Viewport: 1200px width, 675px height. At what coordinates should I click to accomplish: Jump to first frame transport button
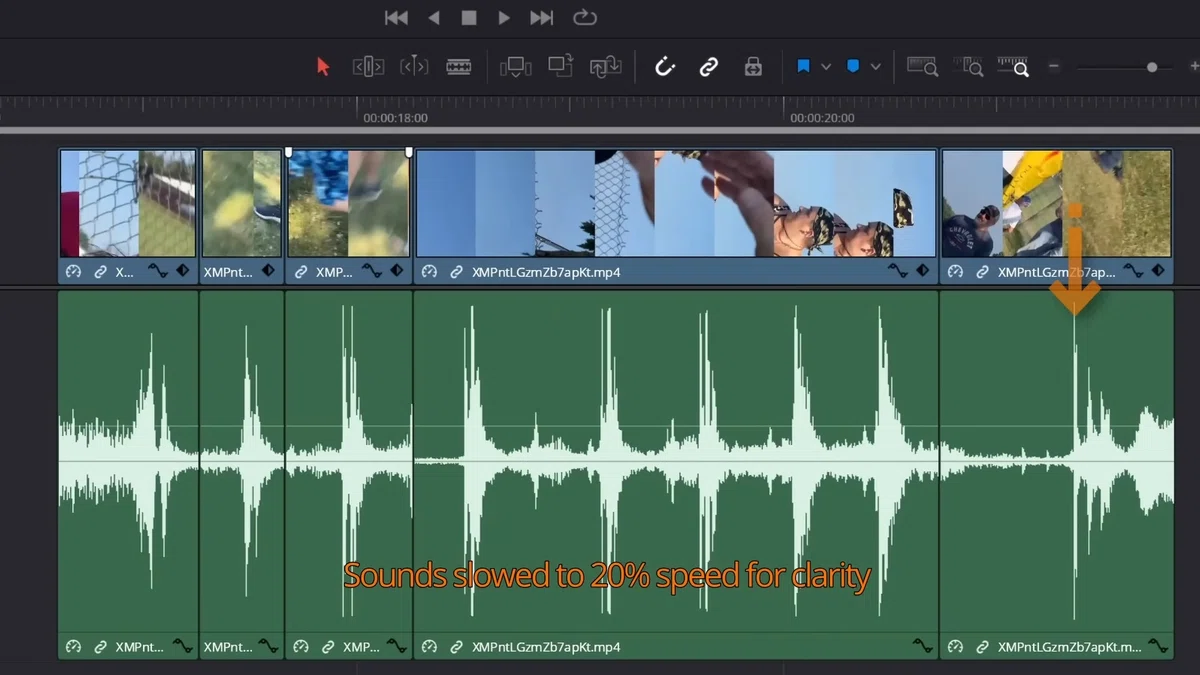tap(396, 17)
